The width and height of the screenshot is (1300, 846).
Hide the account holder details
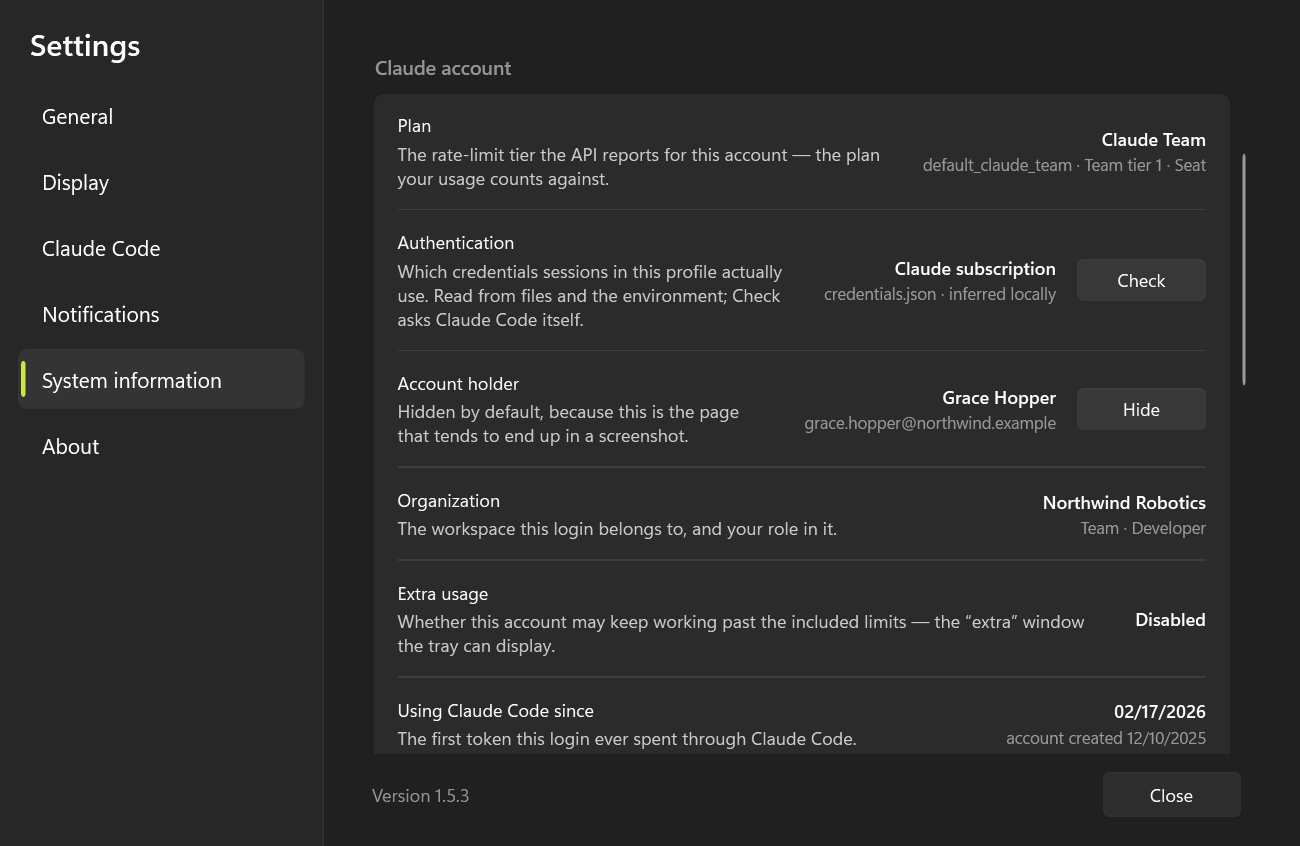1141,410
